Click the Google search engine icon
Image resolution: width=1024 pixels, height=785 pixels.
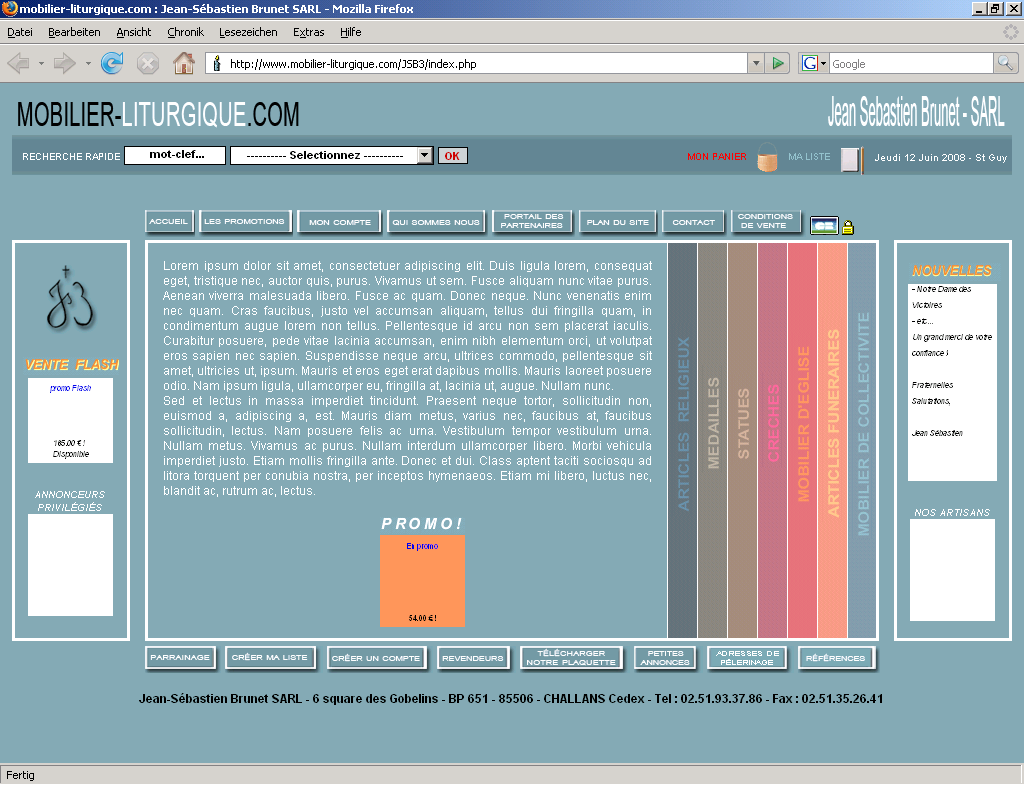point(810,63)
